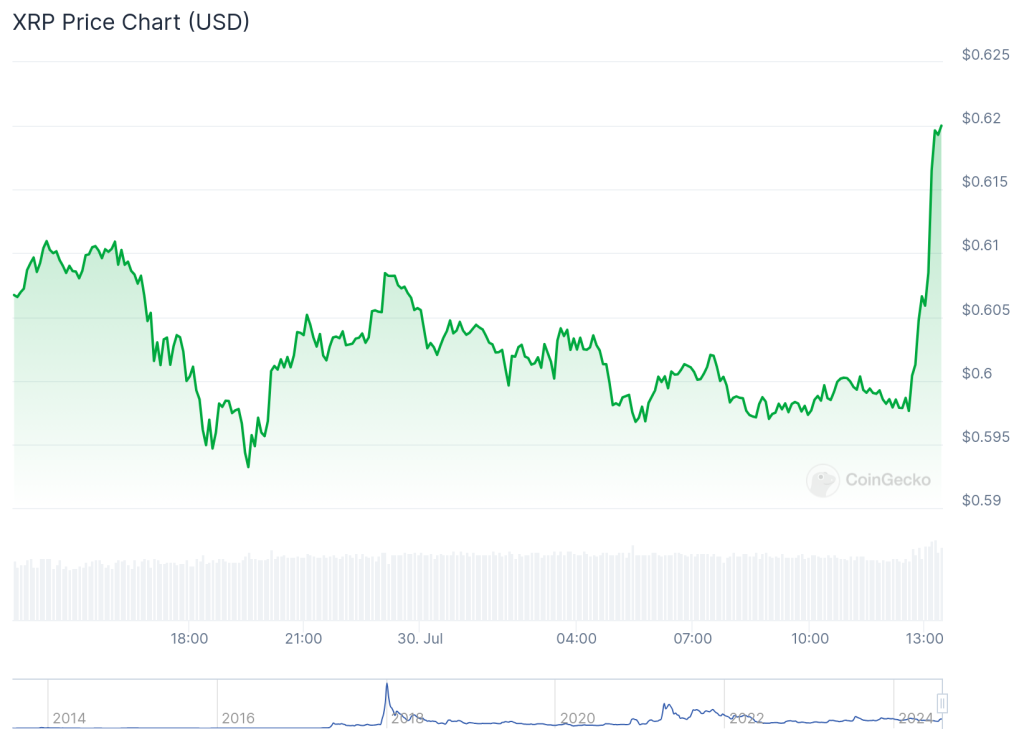This screenshot has height=747, width=1024.
Task: Click the 21:00 time axis label
Action: click(x=303, y=638)
